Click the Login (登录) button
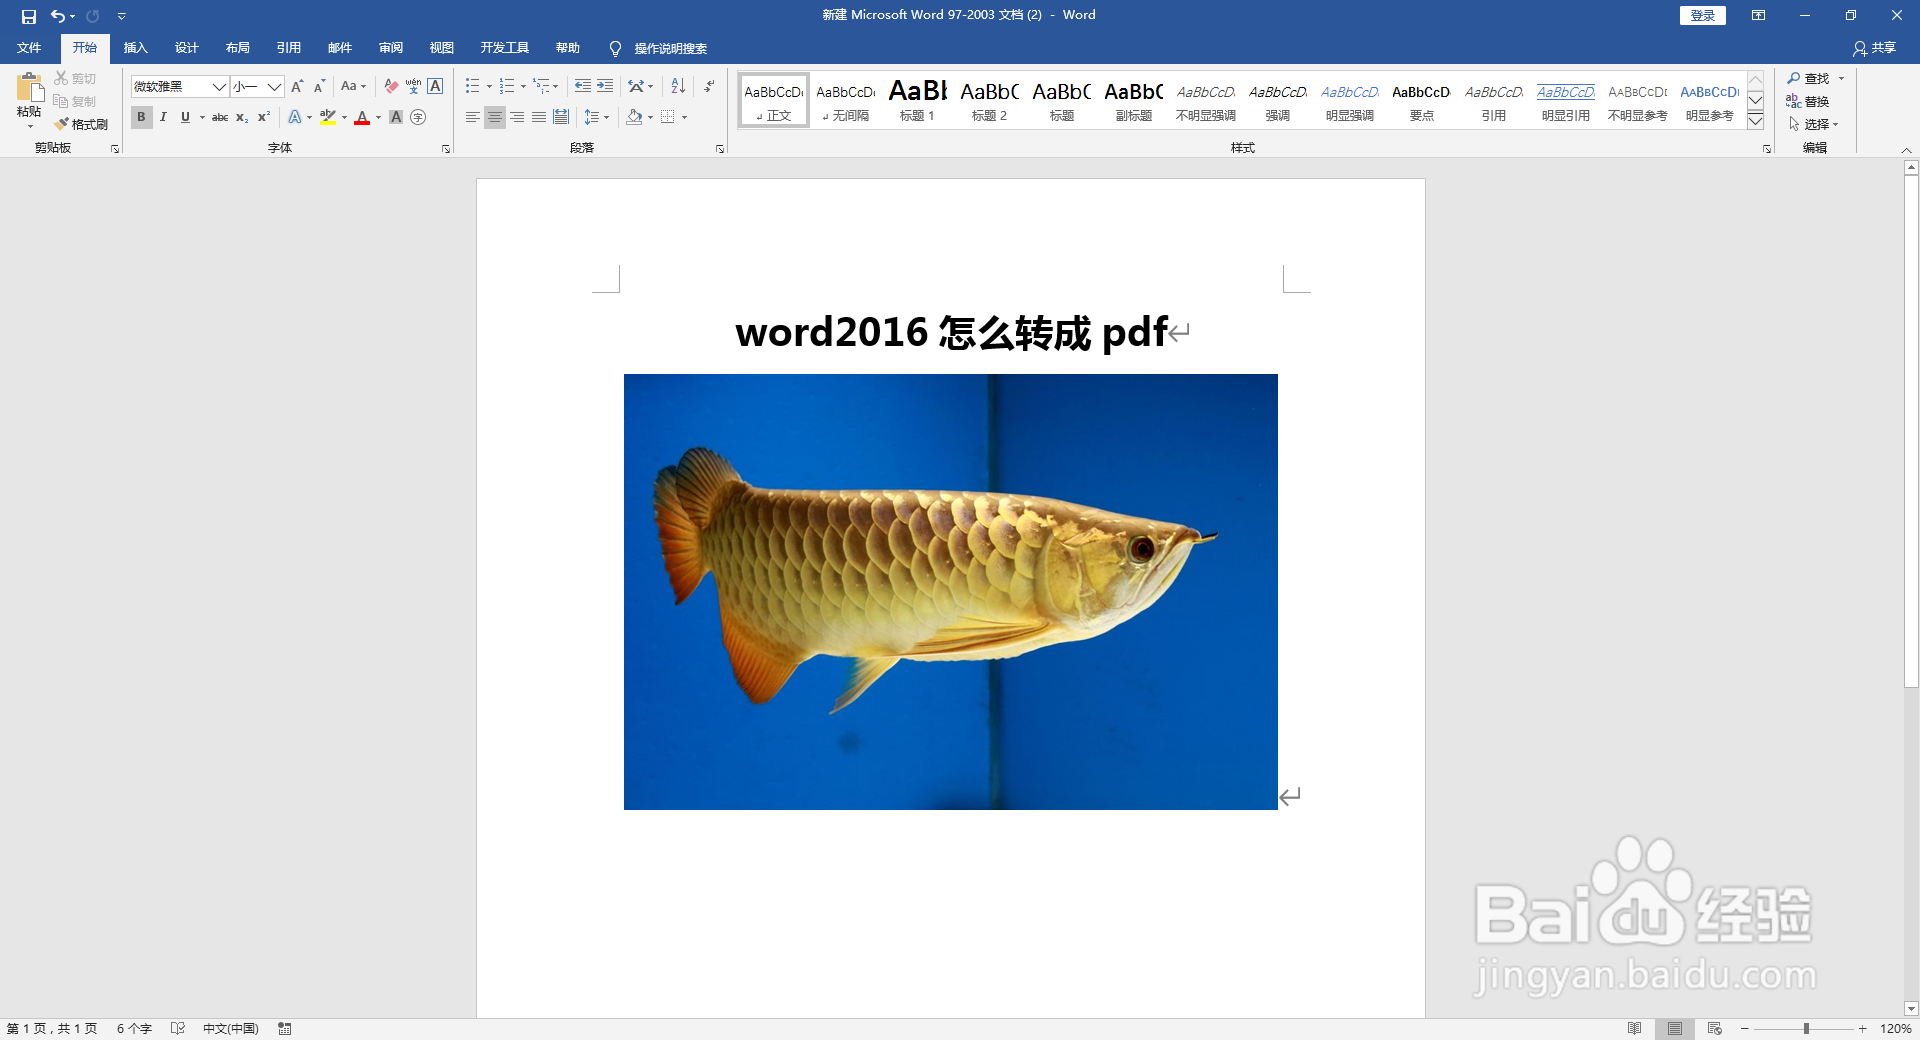 (x=1702, y=15)
